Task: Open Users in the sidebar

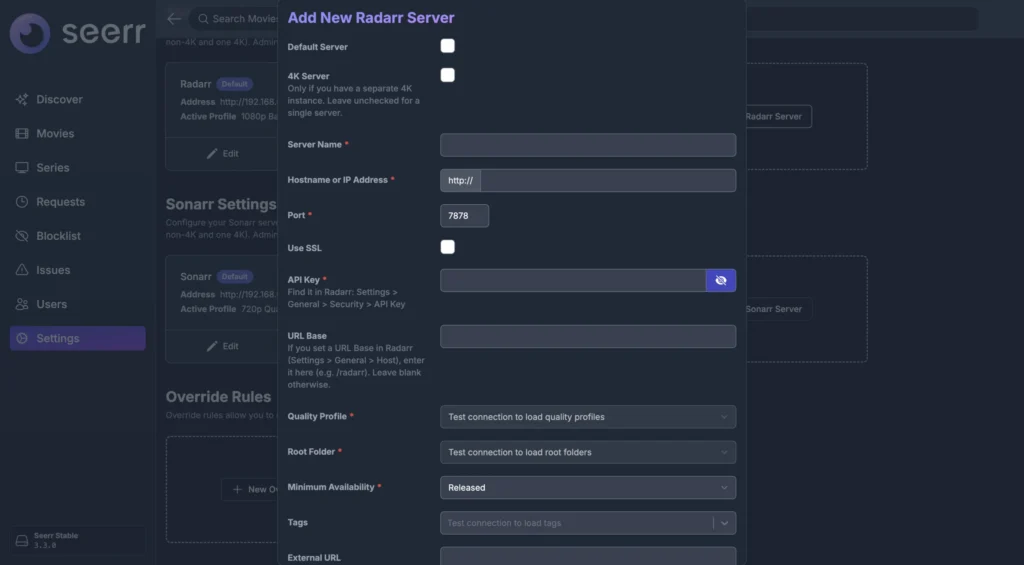Action: (78, 304)
